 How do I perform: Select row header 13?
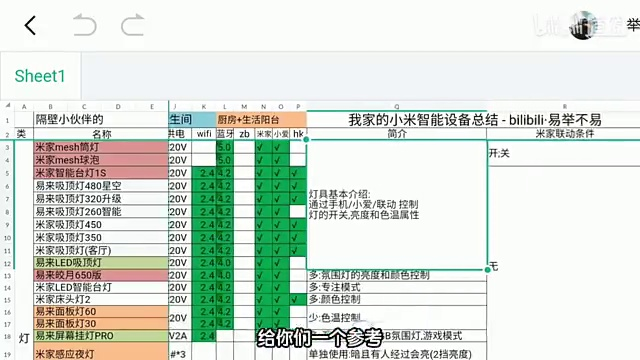tap(7, 276)
